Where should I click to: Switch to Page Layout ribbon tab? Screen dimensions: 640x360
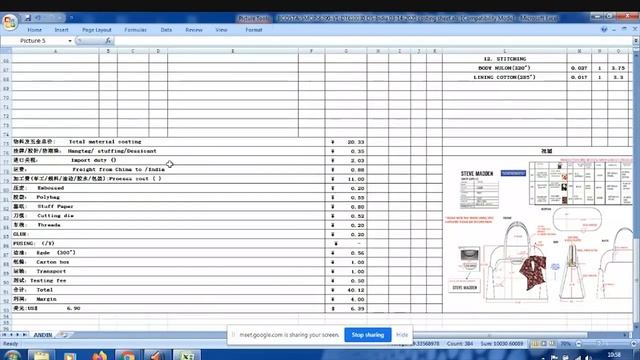(x=97, y=30)
